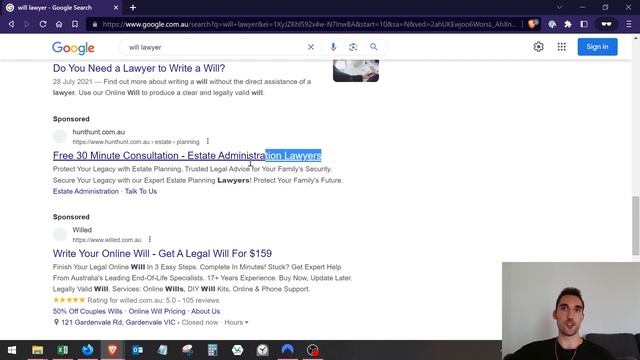Open the Windows Start menu
The width and height of the screenshot is (640, 360).
pos(12,350)
